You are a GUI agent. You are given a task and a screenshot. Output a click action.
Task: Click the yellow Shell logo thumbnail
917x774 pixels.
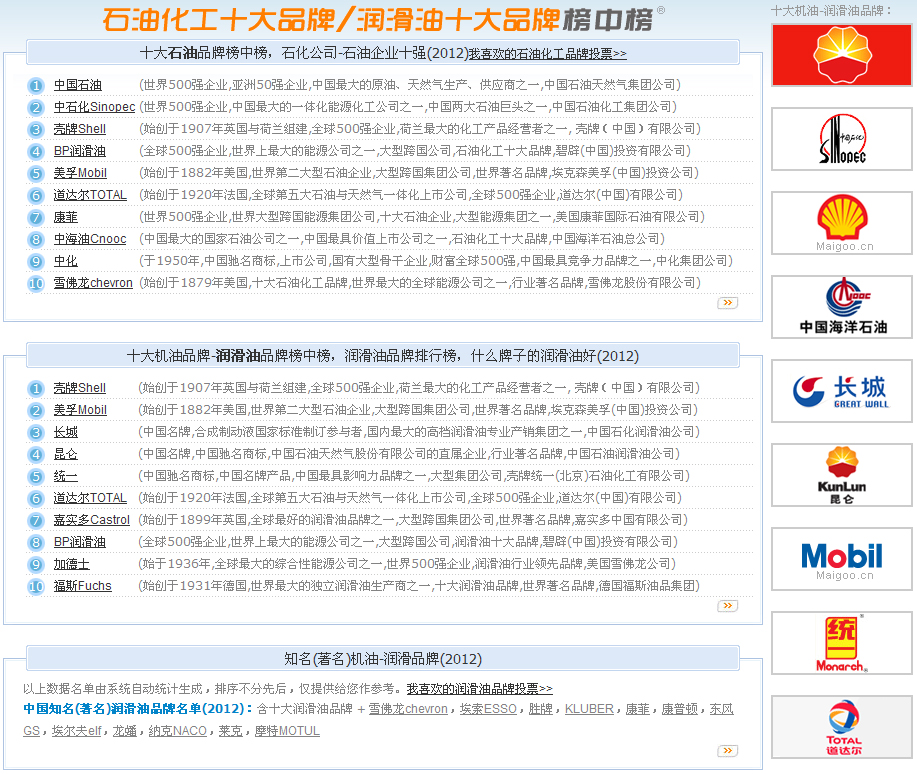pos(842,223)
